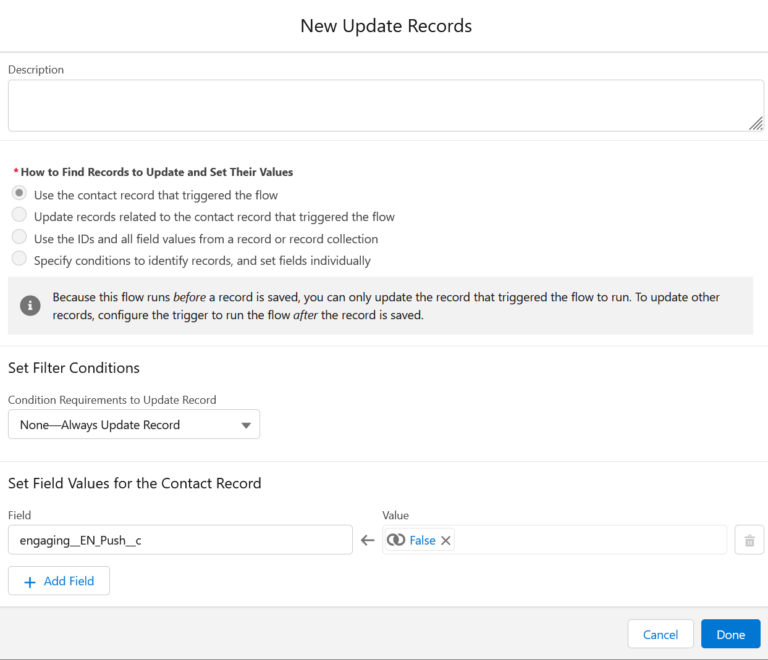768x660 pixels.
Task: Delete the field row with trash icon
Action: pos(749,540)
